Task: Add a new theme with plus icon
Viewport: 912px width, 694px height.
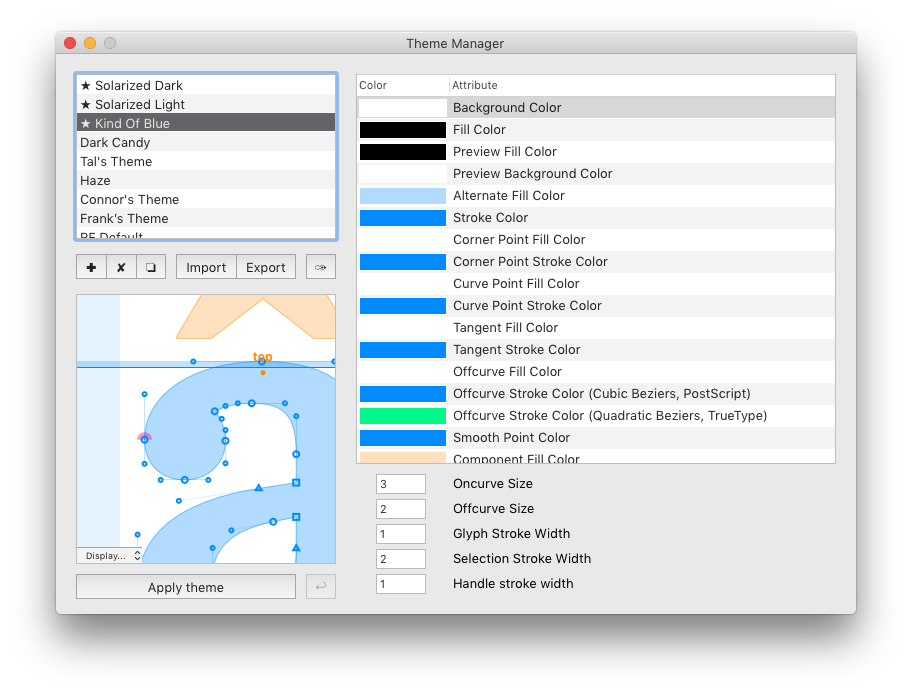Action: click(91, 267)
